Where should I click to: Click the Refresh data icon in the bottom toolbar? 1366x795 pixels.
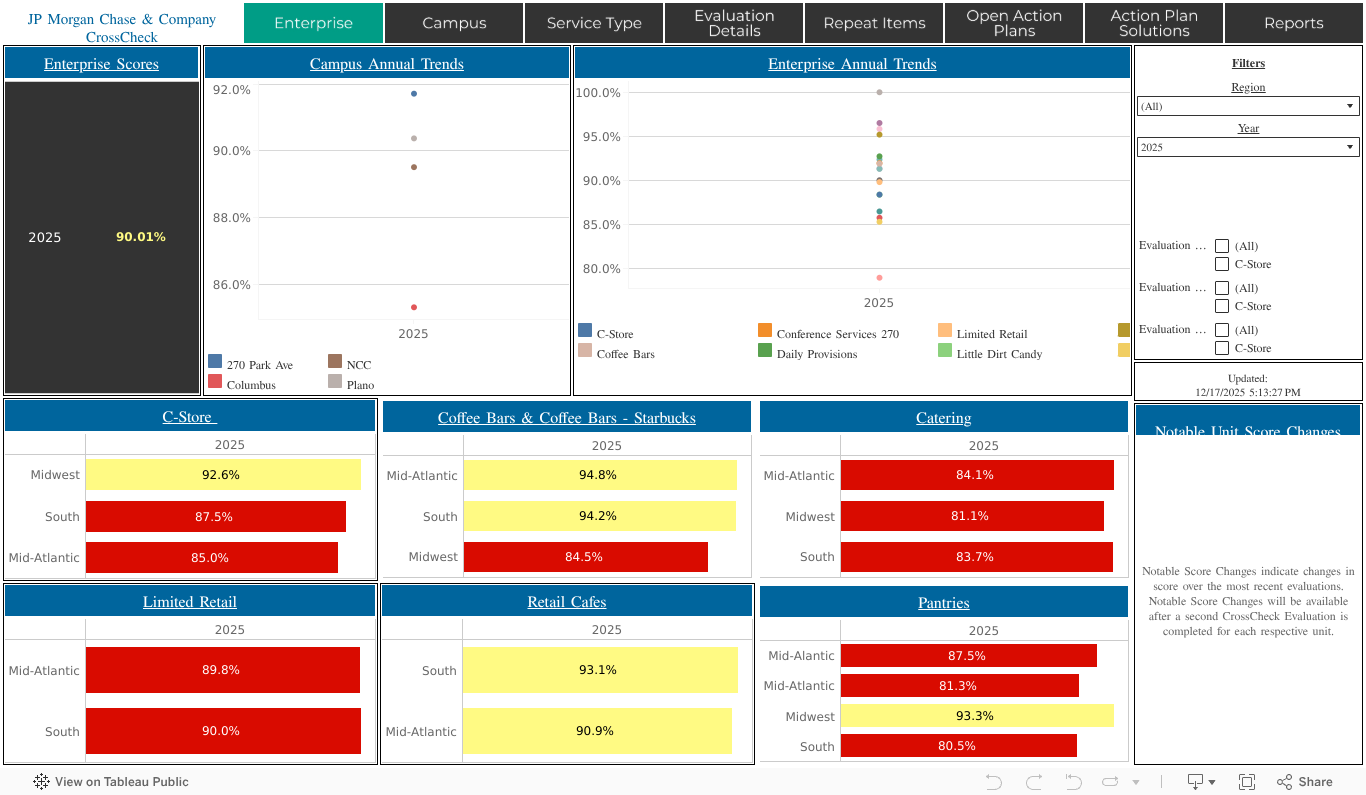tap(1110, 782)
